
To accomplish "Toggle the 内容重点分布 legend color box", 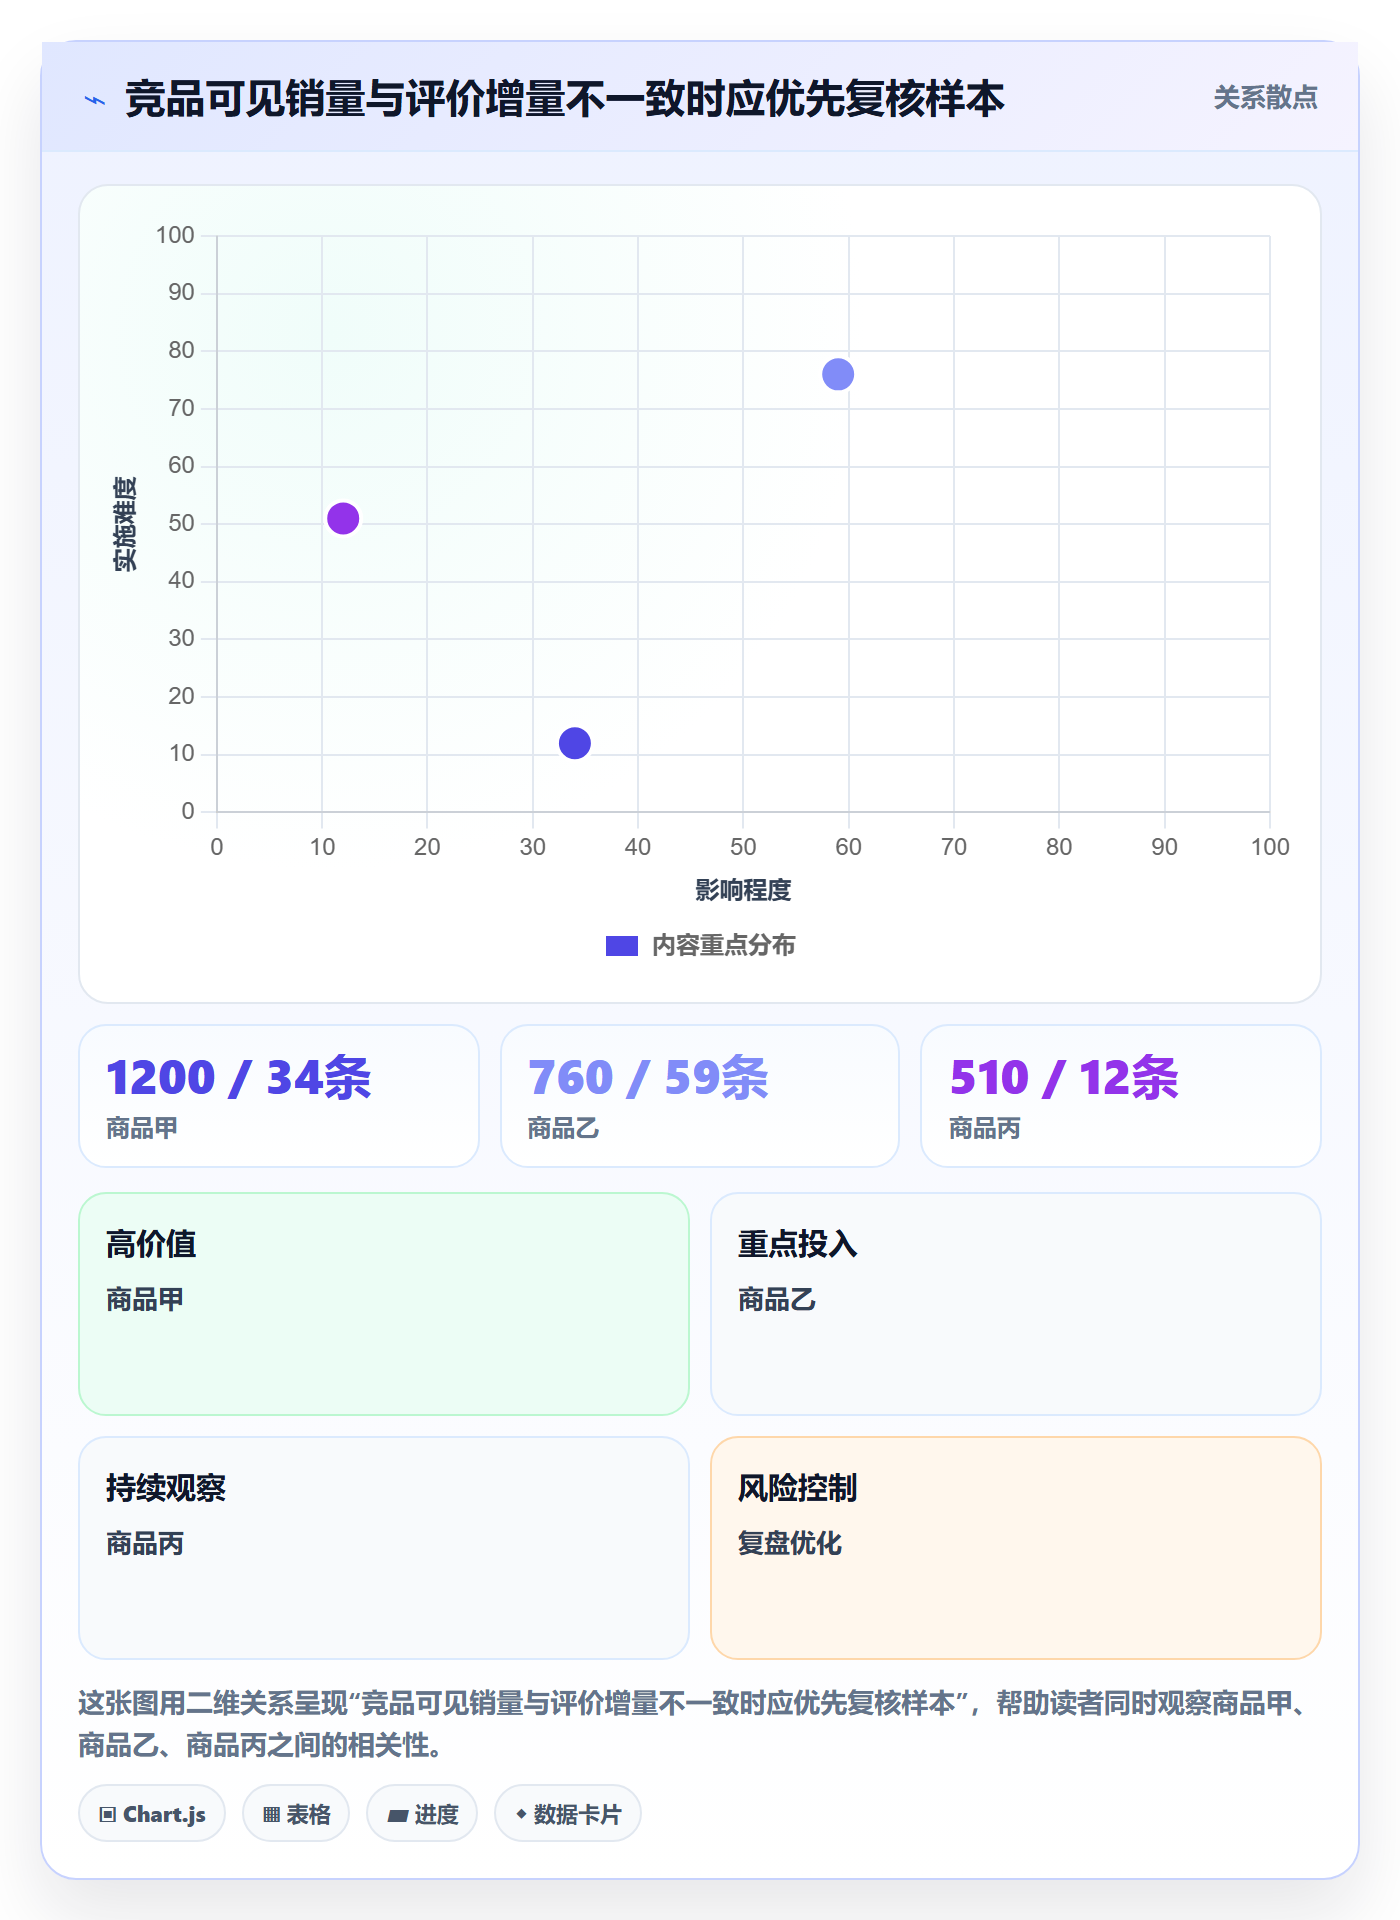I will [622, 945].
